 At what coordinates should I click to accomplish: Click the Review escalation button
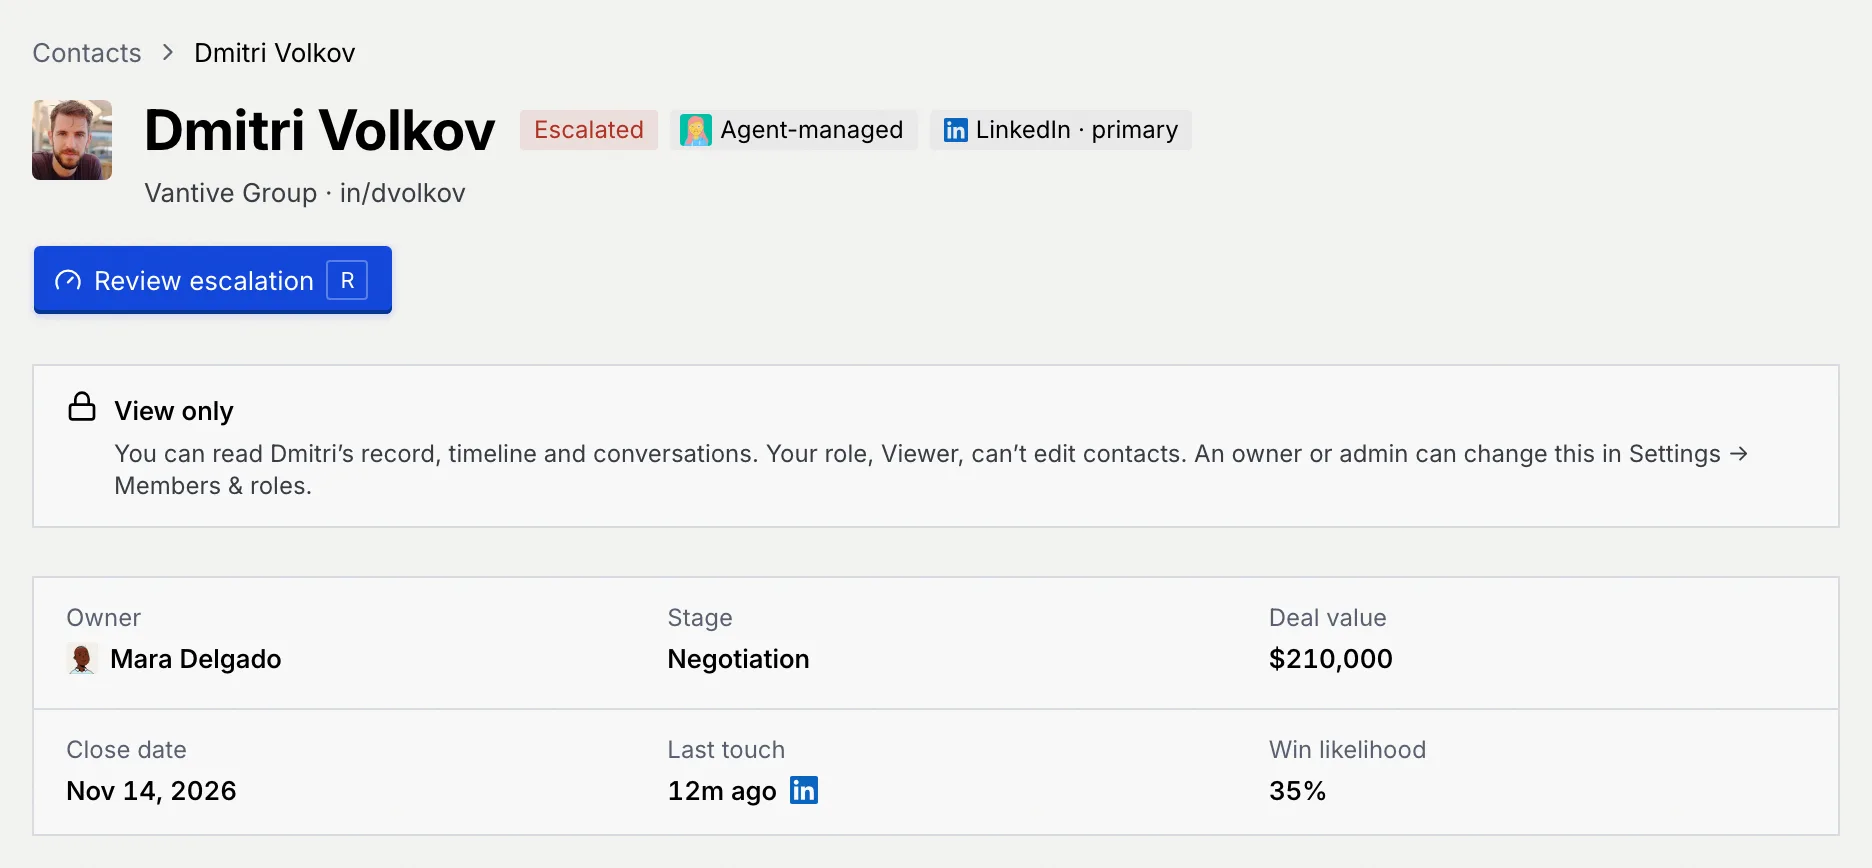click(213, 280)
